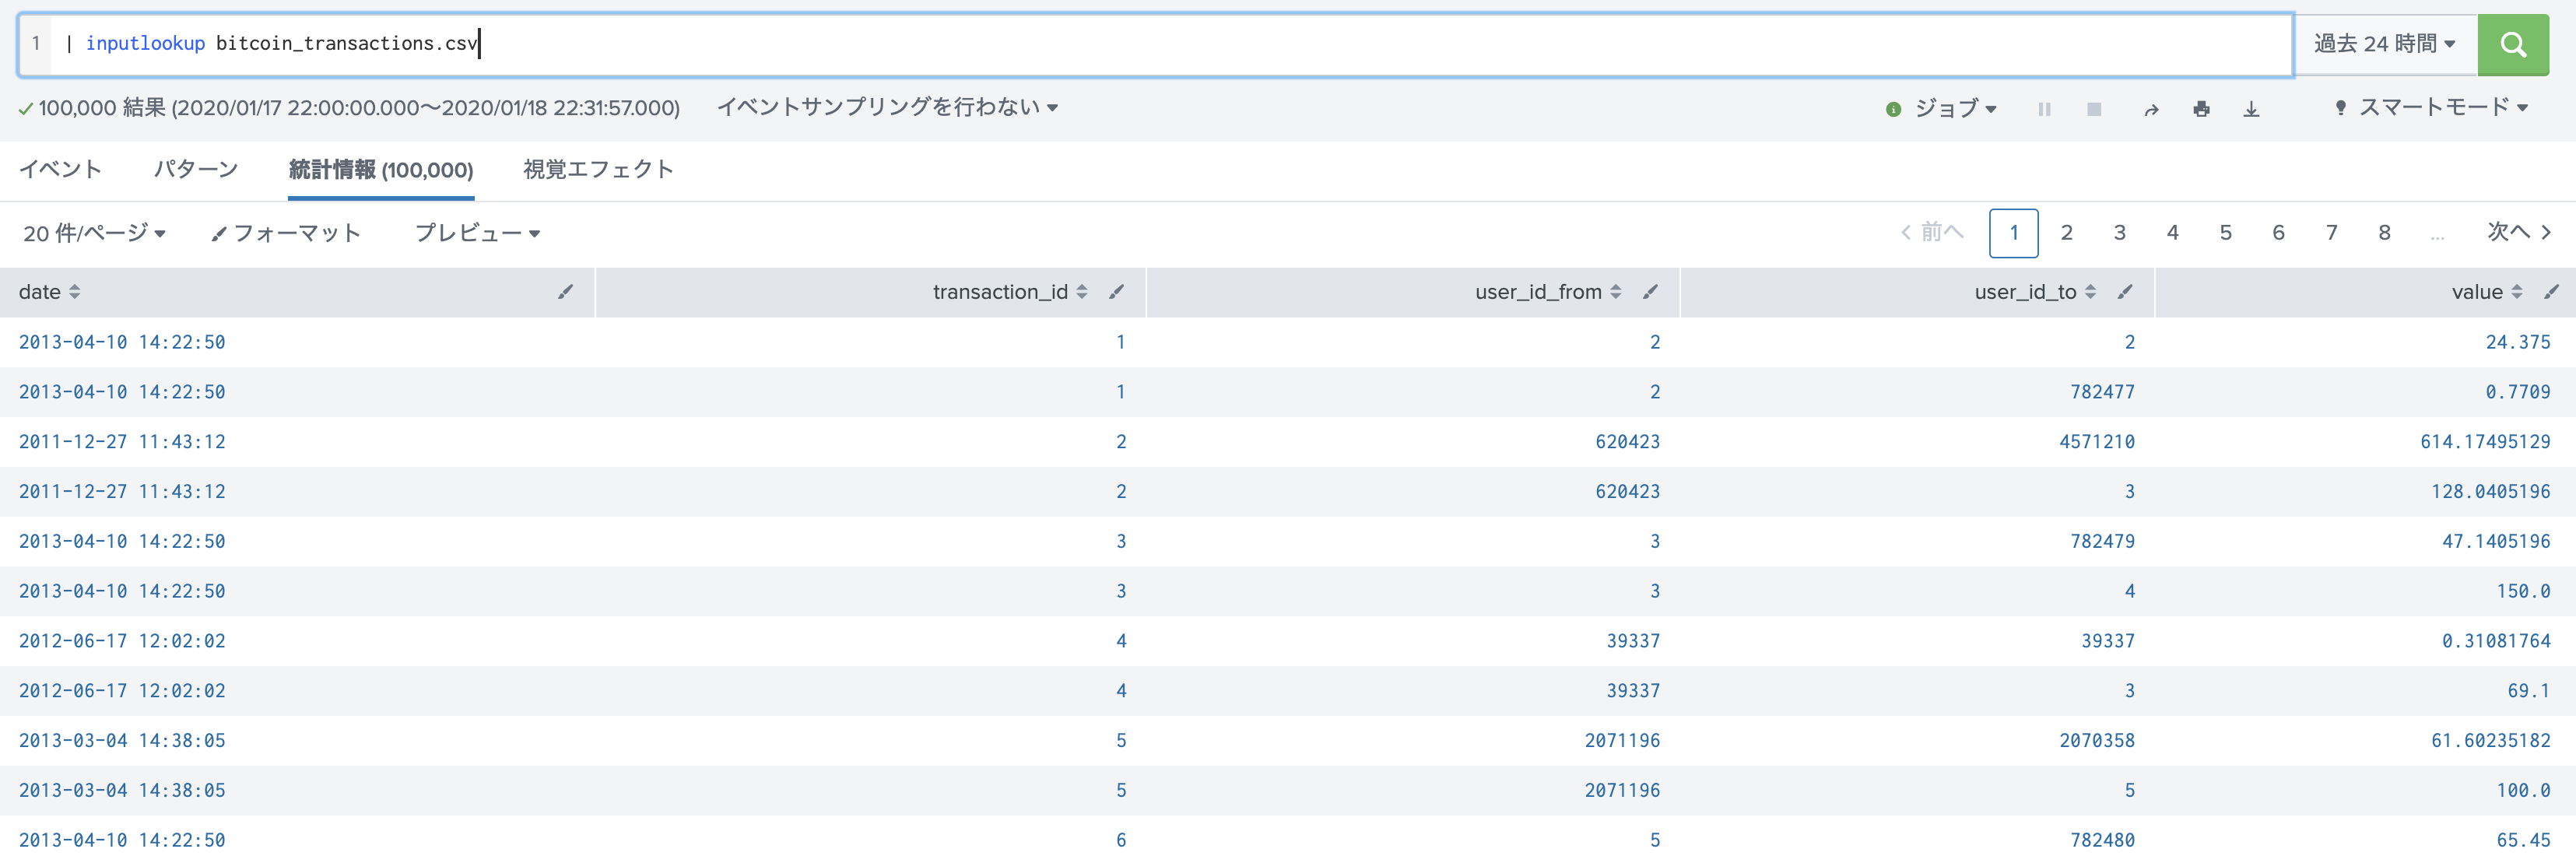This screenshot has width=2576, height=856.
Task: Click the print results icon
Action: pyautogui.click(x=2201, y=109)
